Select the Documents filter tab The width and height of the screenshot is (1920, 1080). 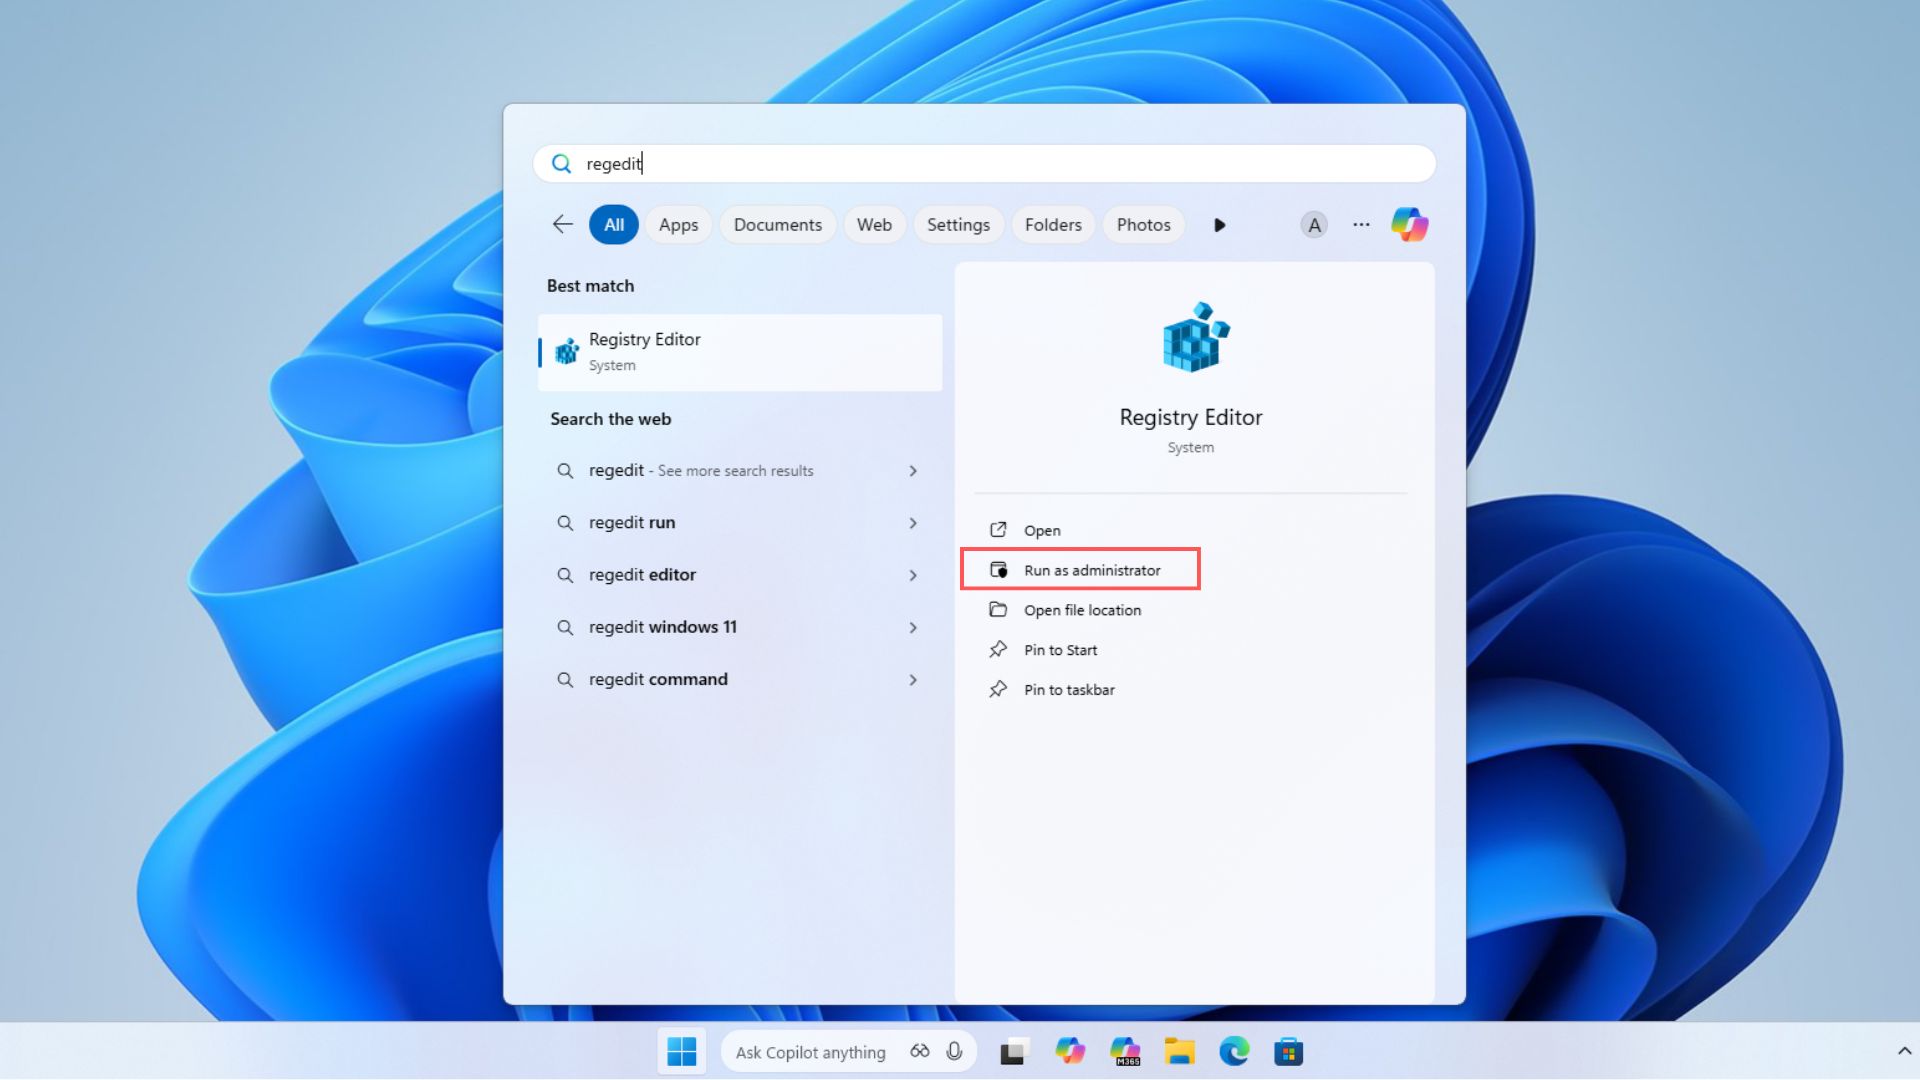tap(777, 224)
